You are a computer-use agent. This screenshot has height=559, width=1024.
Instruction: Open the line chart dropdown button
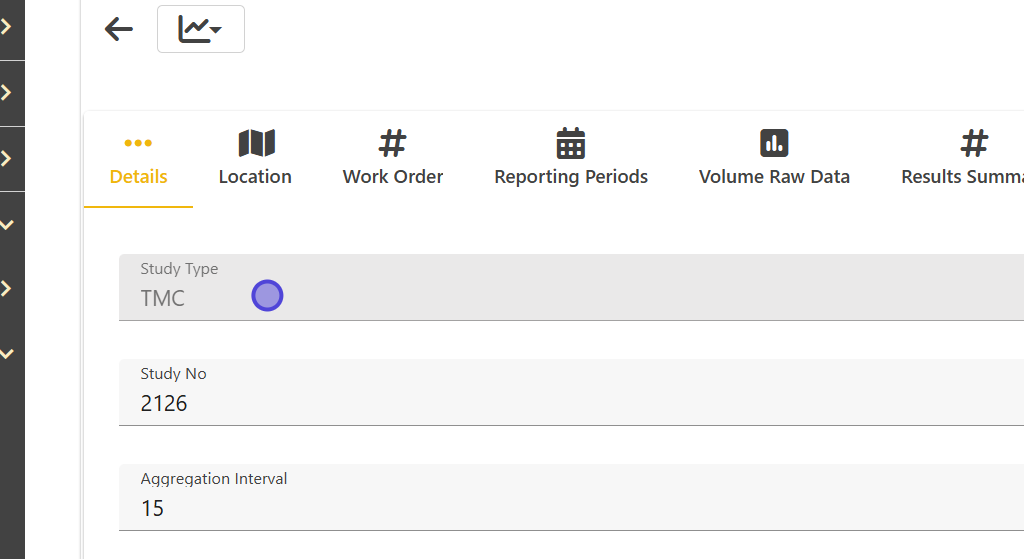point(200,30)
